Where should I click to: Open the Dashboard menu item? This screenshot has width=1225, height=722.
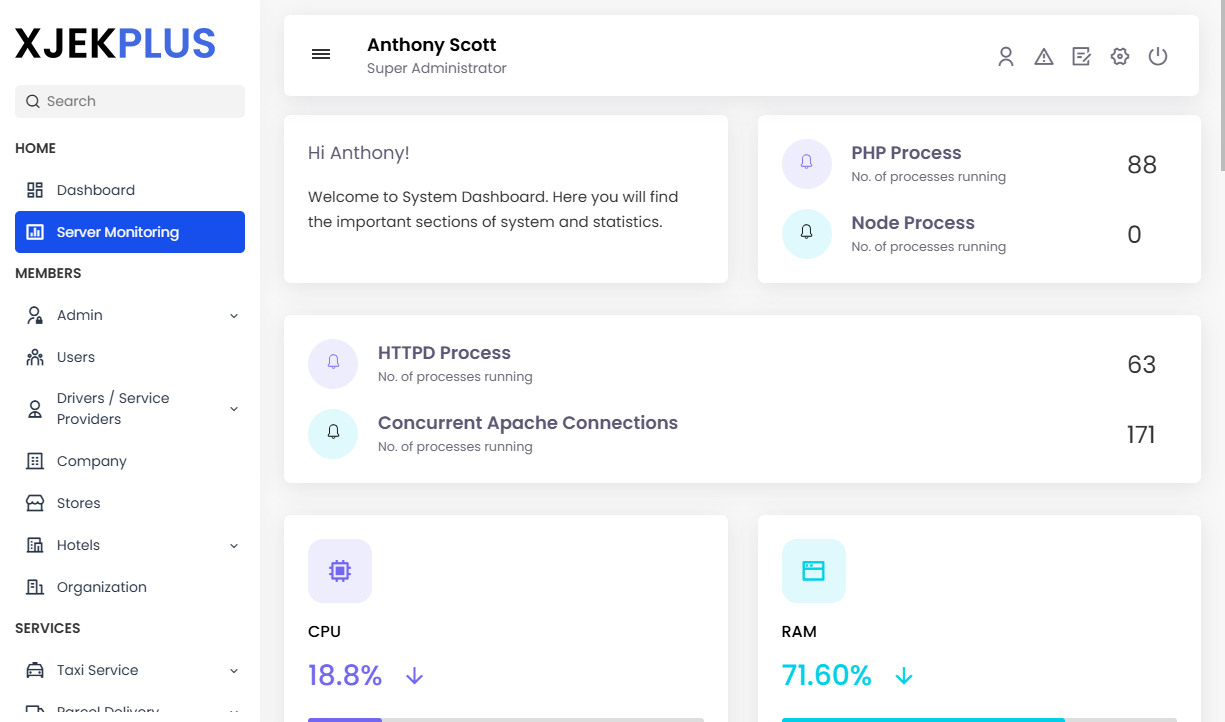tap(94, 189)
